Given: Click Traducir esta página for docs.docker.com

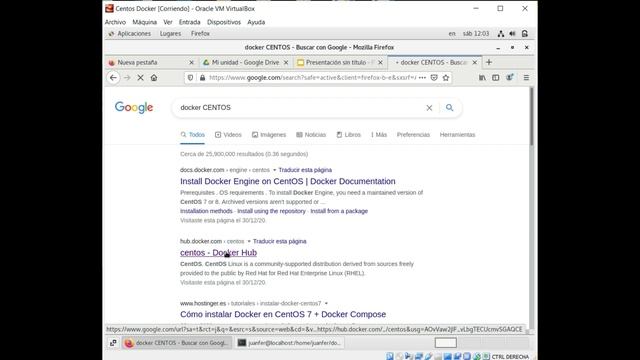Looking at the screenshot, I should tap(305, 170).
